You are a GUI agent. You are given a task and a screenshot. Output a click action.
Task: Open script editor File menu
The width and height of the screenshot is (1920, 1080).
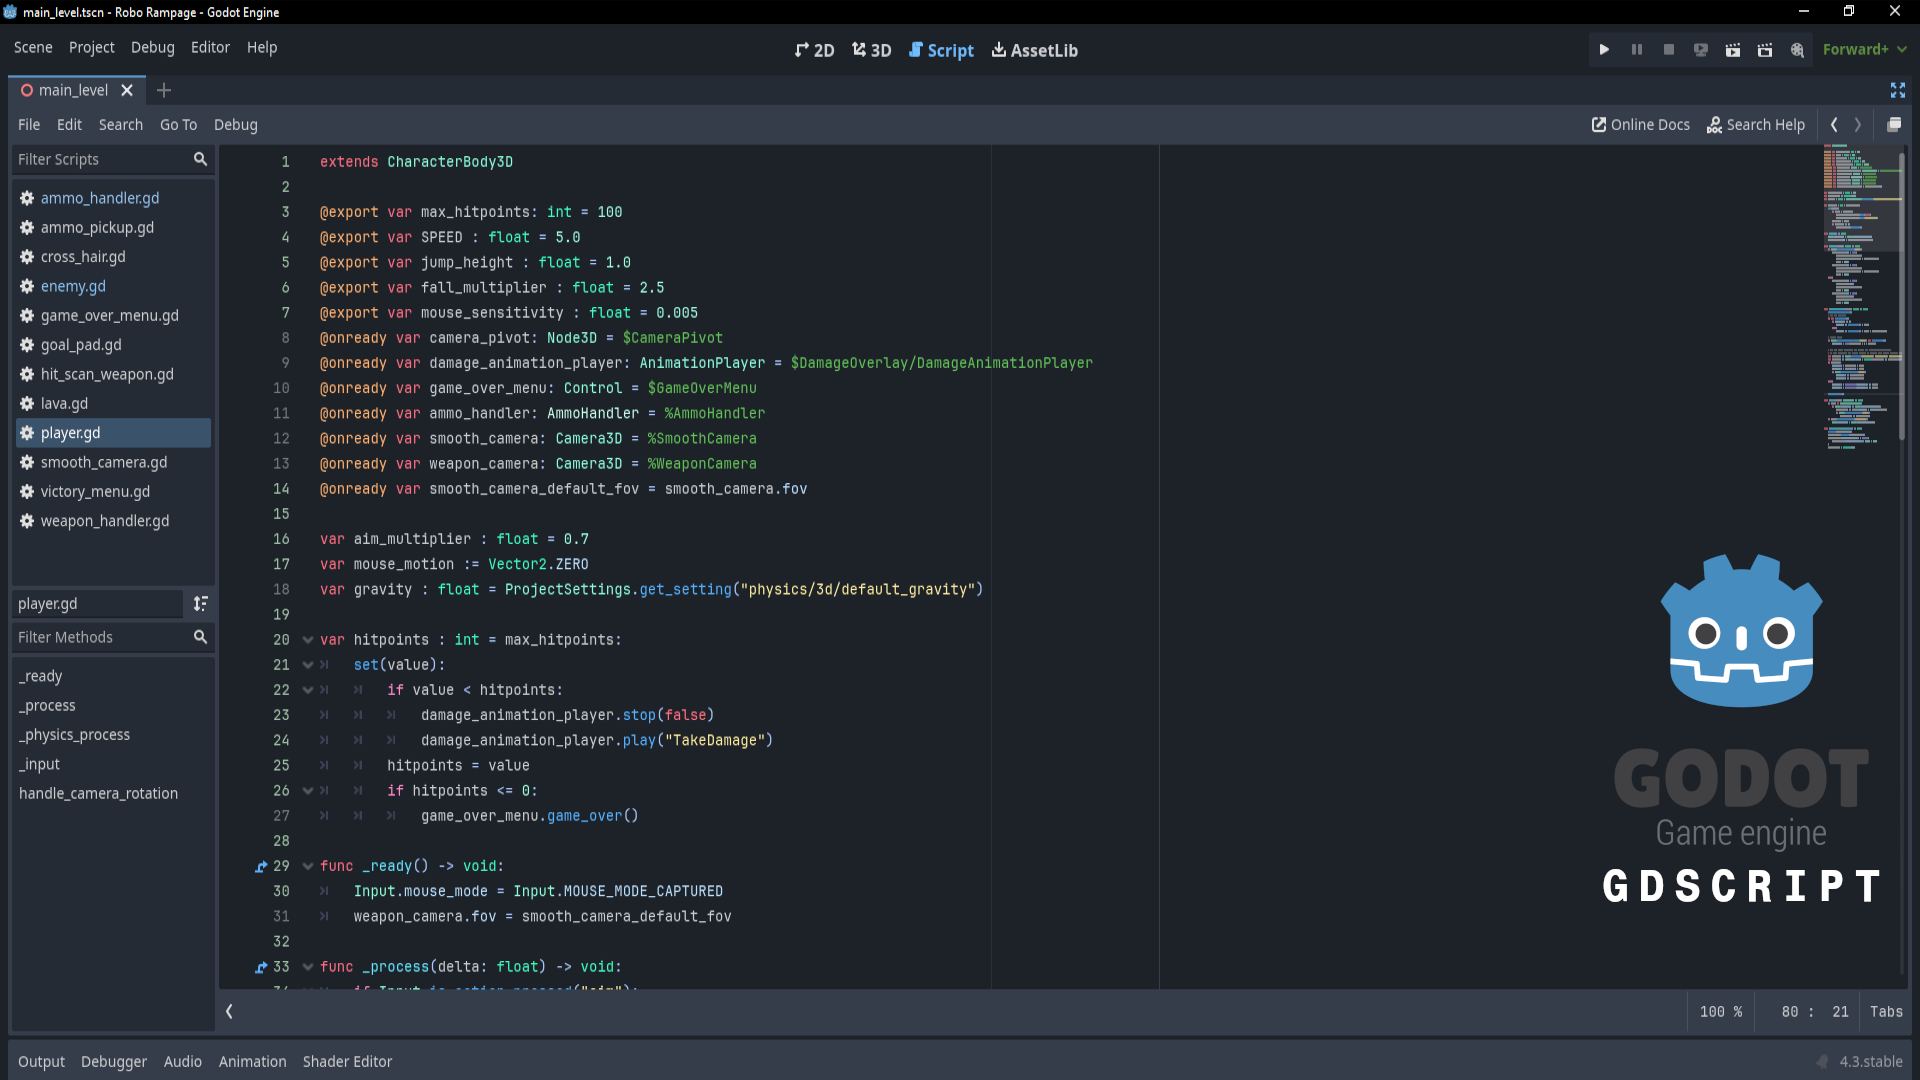[x=29, y=125]
